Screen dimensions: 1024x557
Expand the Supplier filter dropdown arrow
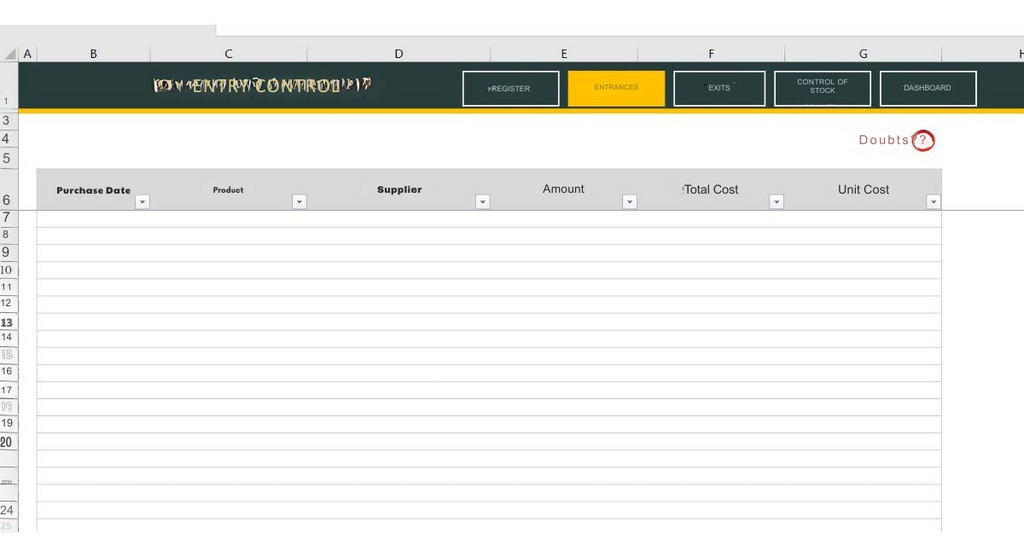click(483, 202)
